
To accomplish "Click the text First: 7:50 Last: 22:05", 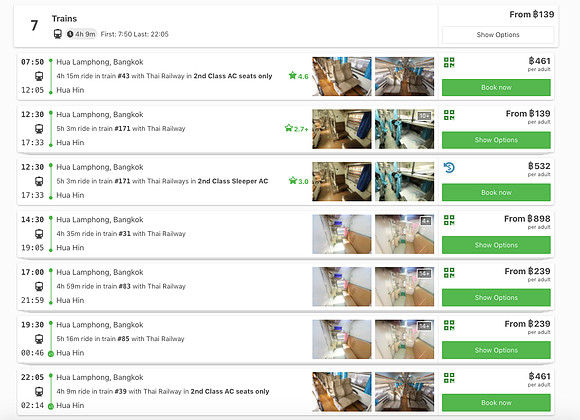I will (135, 34).
